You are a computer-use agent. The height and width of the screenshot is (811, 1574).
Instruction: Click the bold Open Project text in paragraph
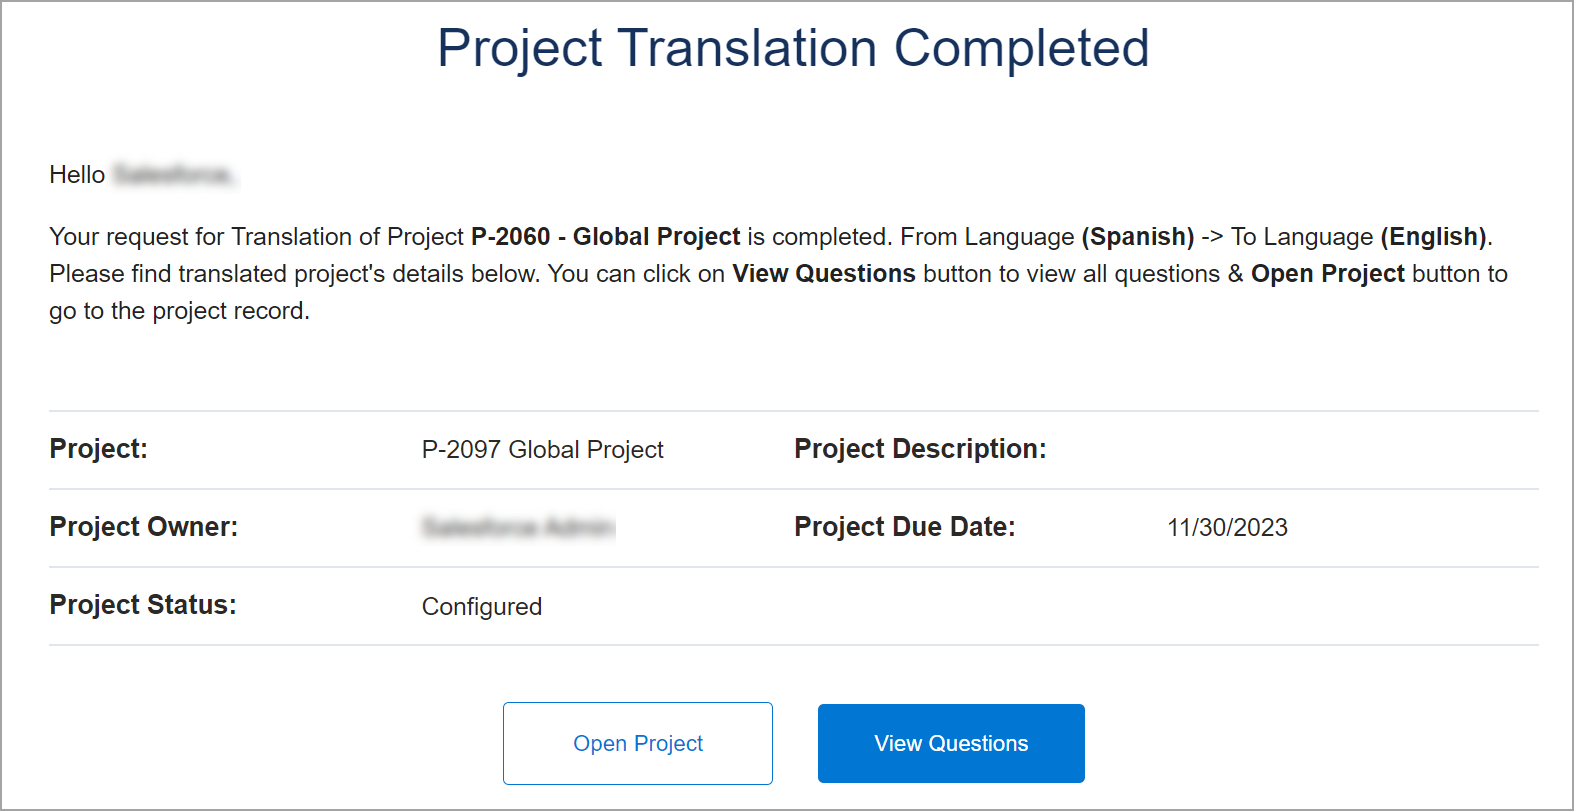pos(1328,274)
